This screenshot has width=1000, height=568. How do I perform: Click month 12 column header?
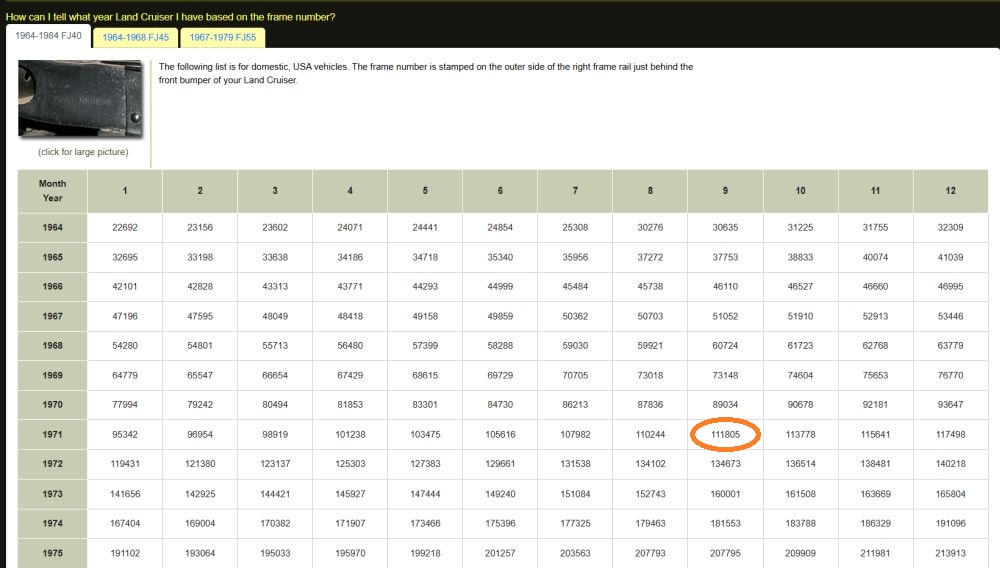pyautogui.click(x=950, y=191)
